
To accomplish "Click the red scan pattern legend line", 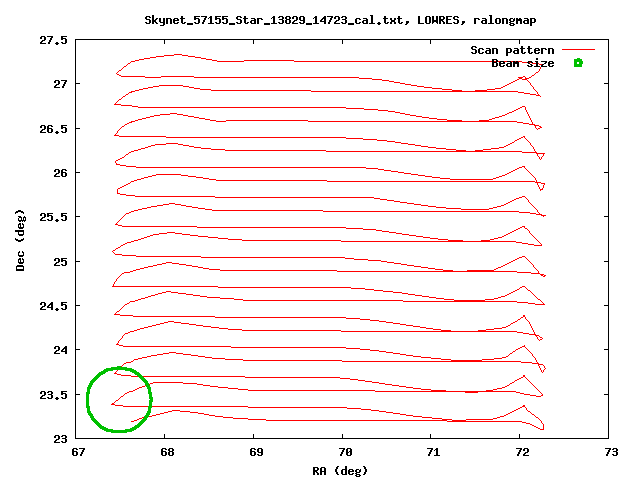I will click(578, 49).
